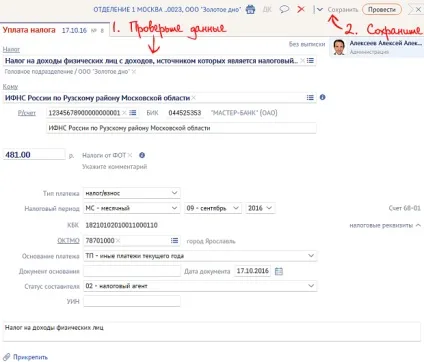This screenshot has height=362, width=424.
Task: Open the Тип платежа dropdown
Action: click(132, 193)
